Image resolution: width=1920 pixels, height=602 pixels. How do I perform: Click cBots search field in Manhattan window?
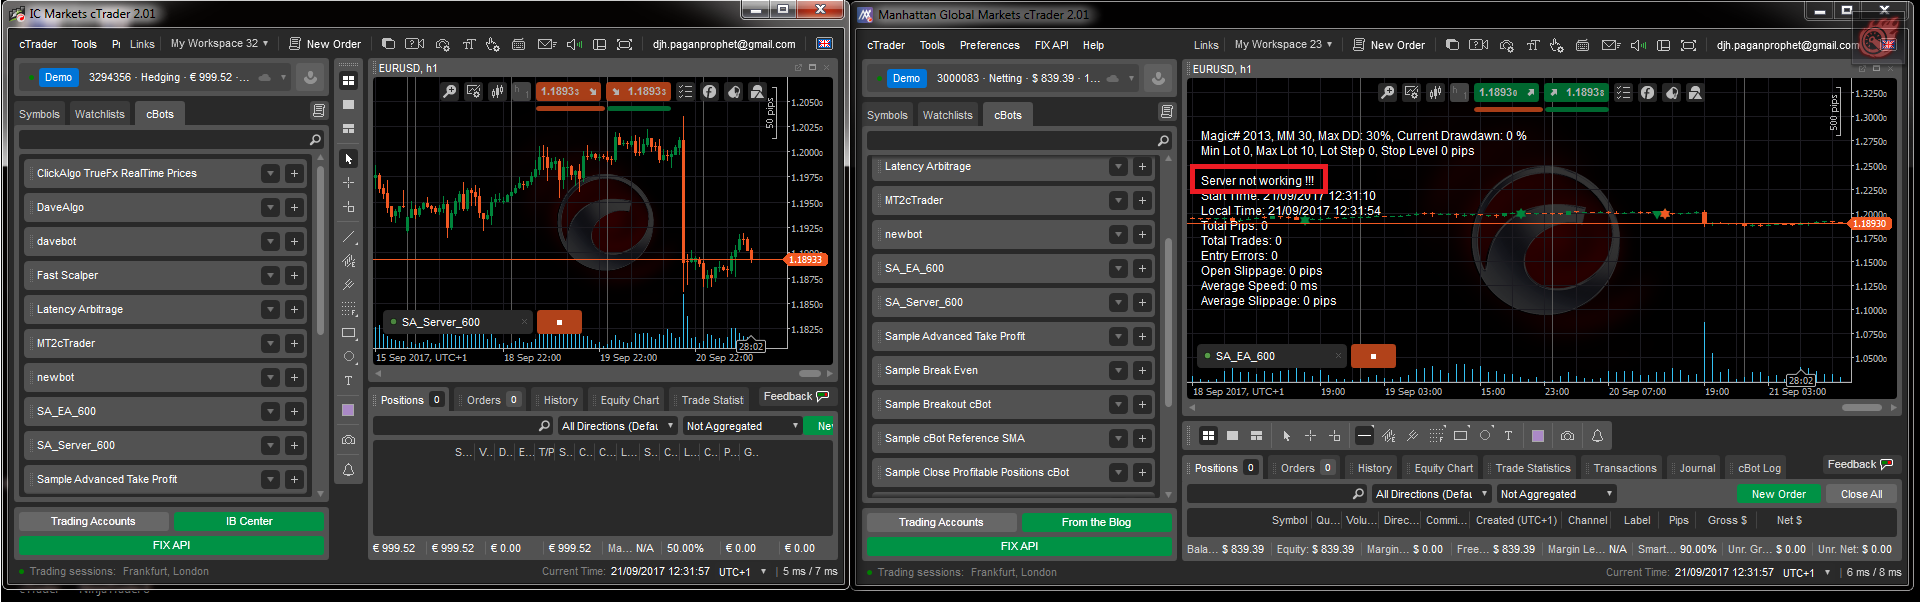click(1019, 141)
